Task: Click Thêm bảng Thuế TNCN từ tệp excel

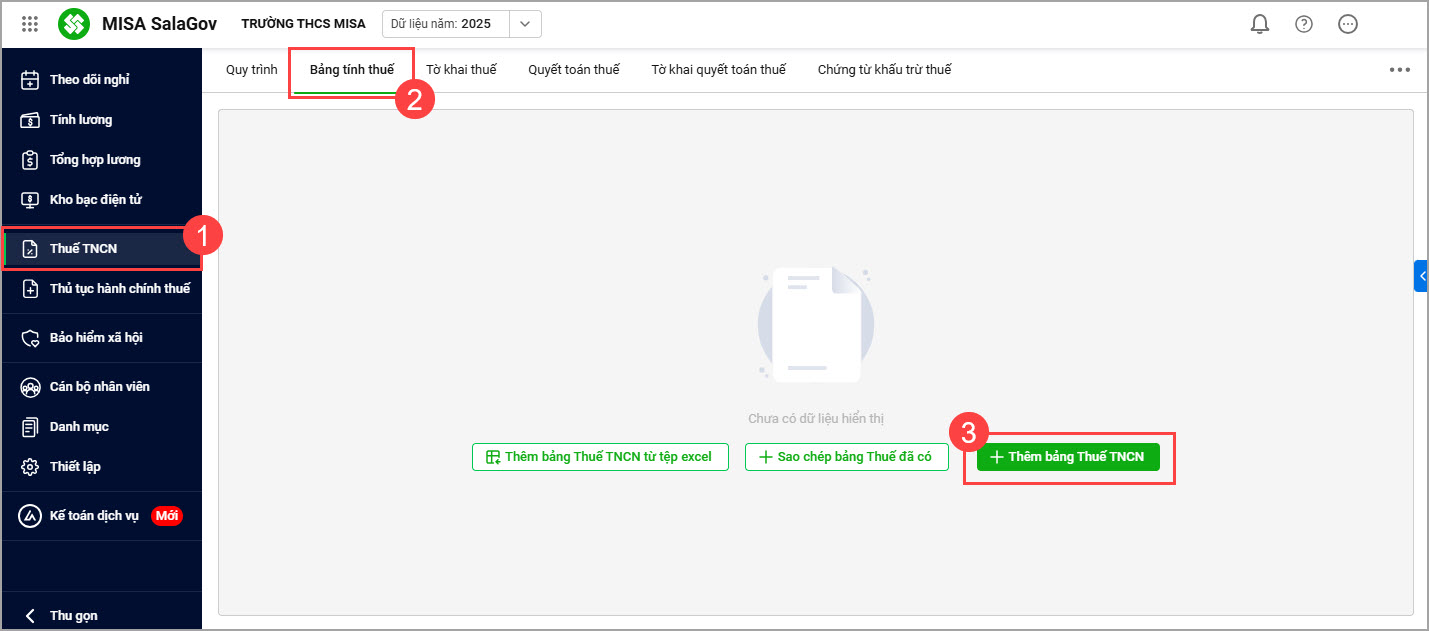Action: point(600,457)
